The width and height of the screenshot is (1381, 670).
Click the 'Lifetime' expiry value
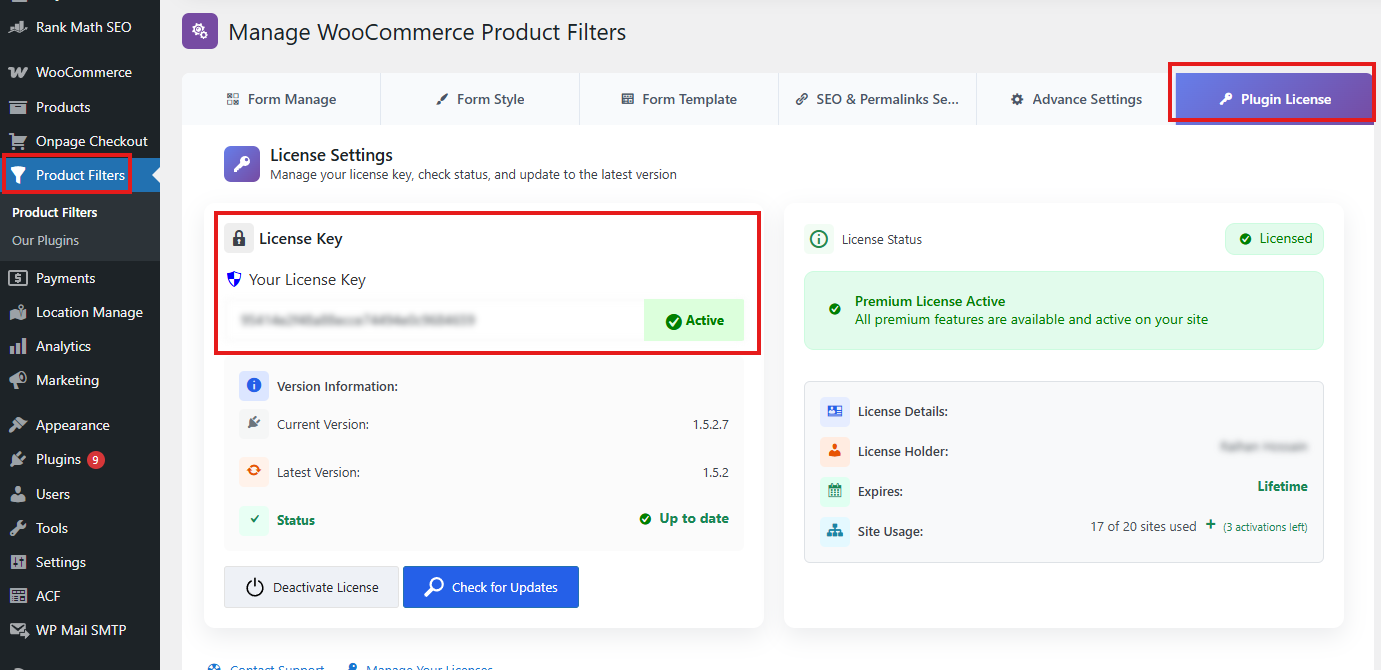point(1282,486)
